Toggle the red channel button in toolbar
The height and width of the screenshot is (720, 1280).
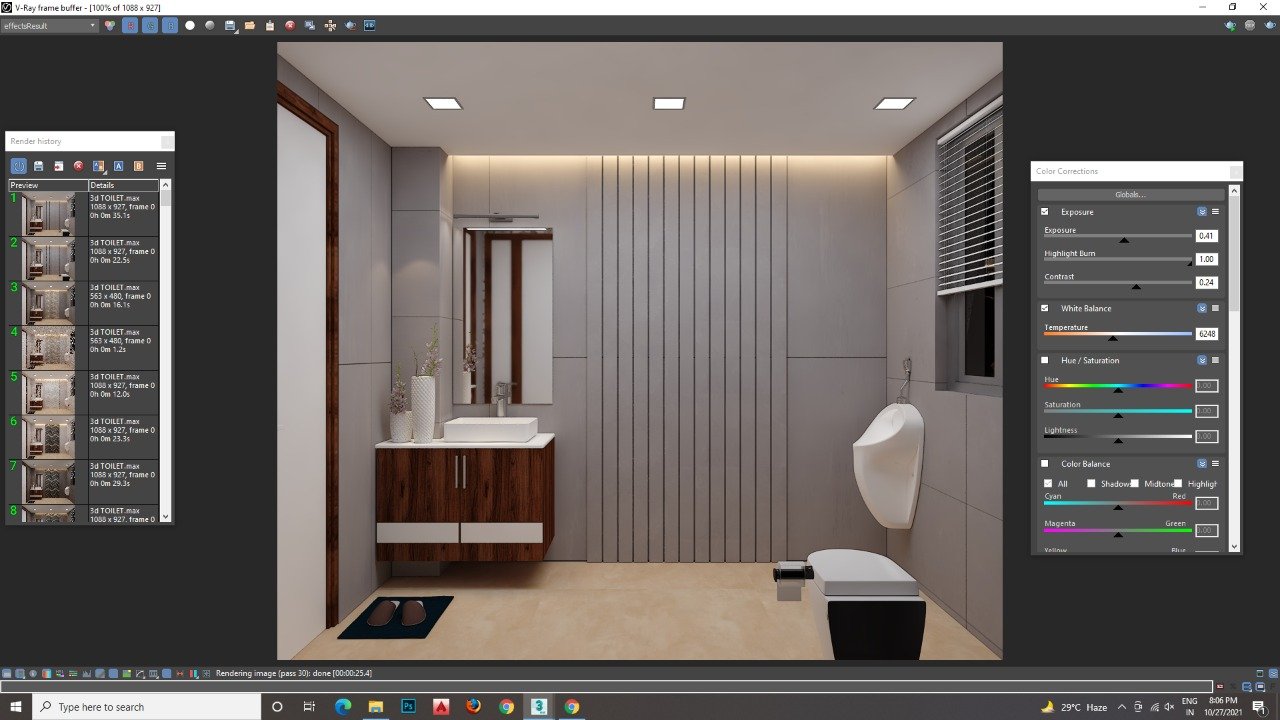[x=130, y=25]
